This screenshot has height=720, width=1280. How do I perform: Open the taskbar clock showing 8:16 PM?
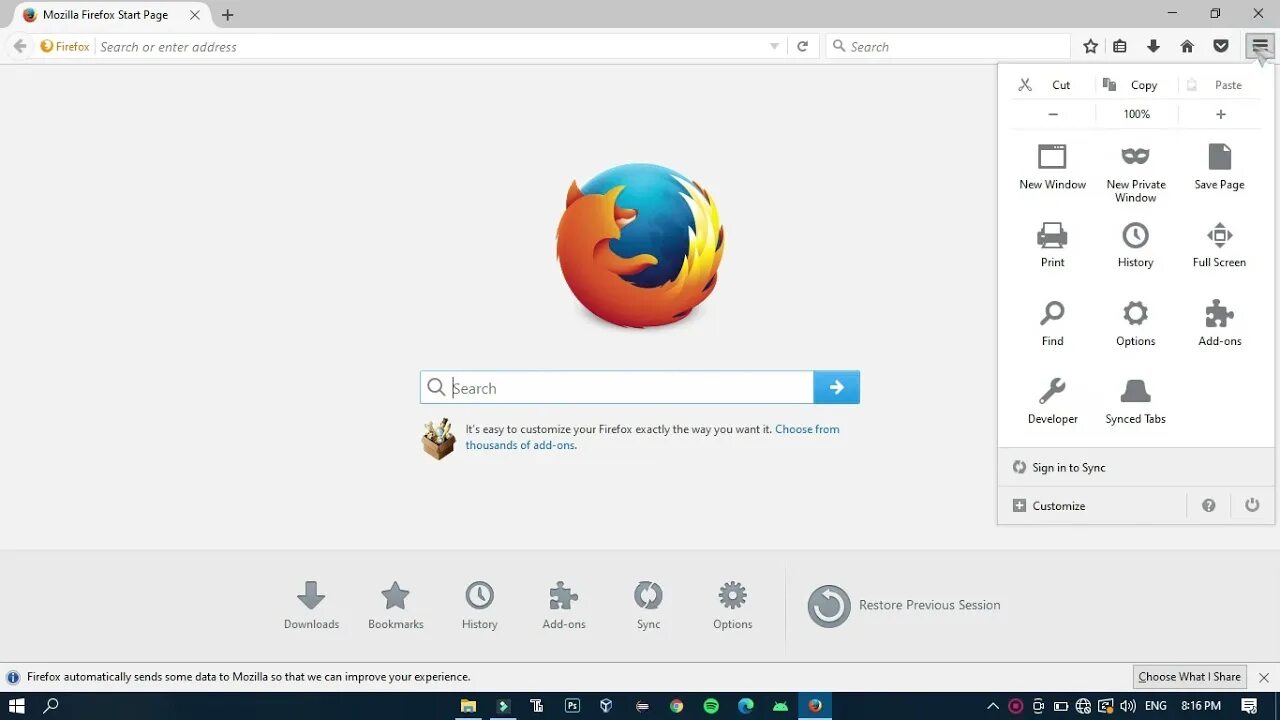[1201, 706]
